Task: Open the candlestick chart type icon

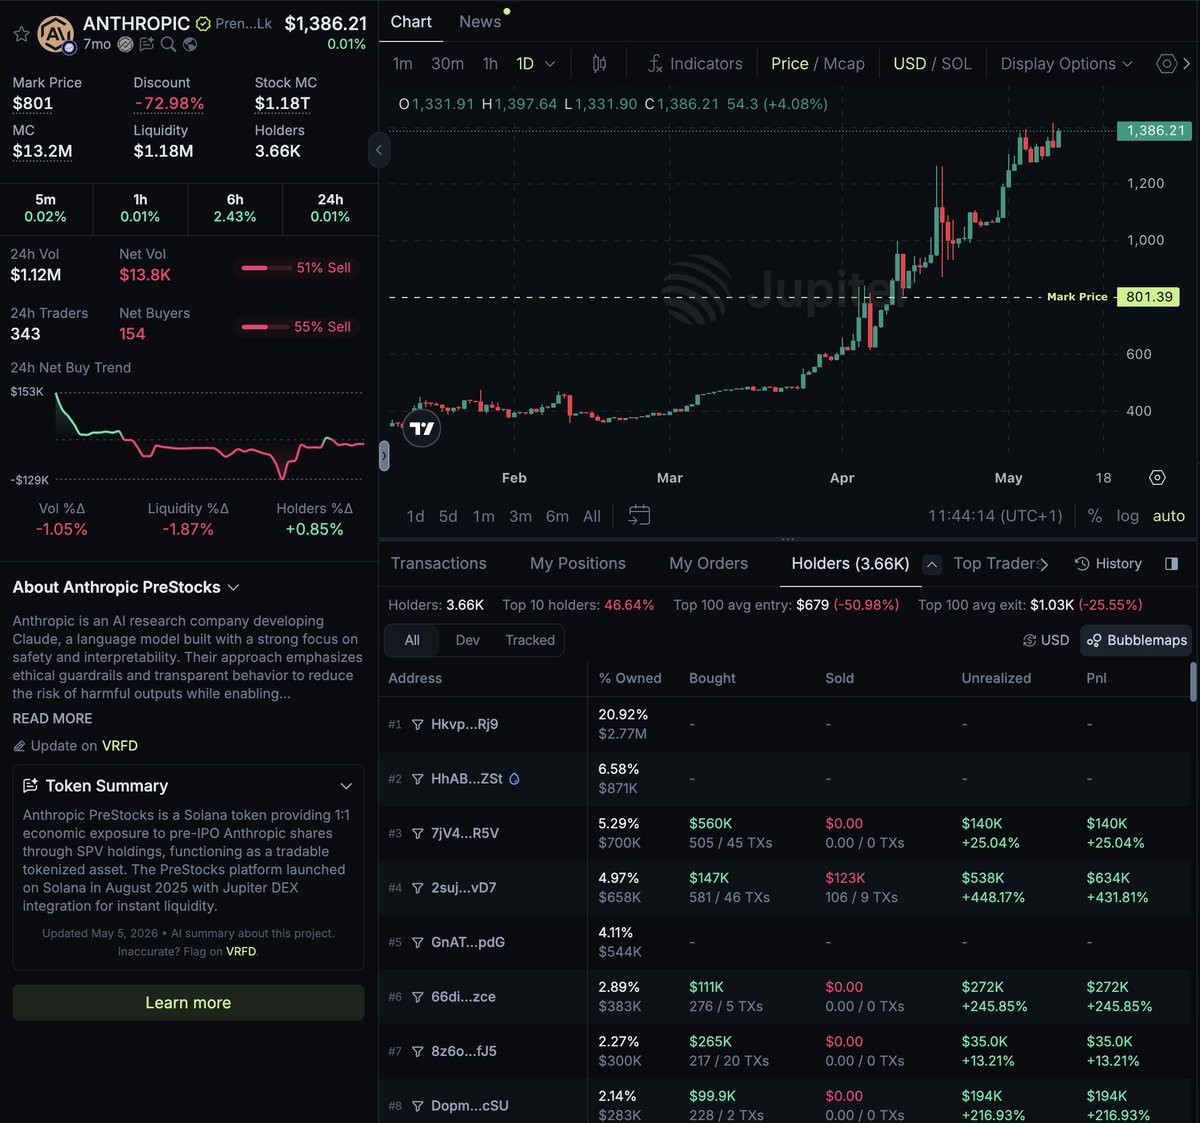Action: point(599,64)
